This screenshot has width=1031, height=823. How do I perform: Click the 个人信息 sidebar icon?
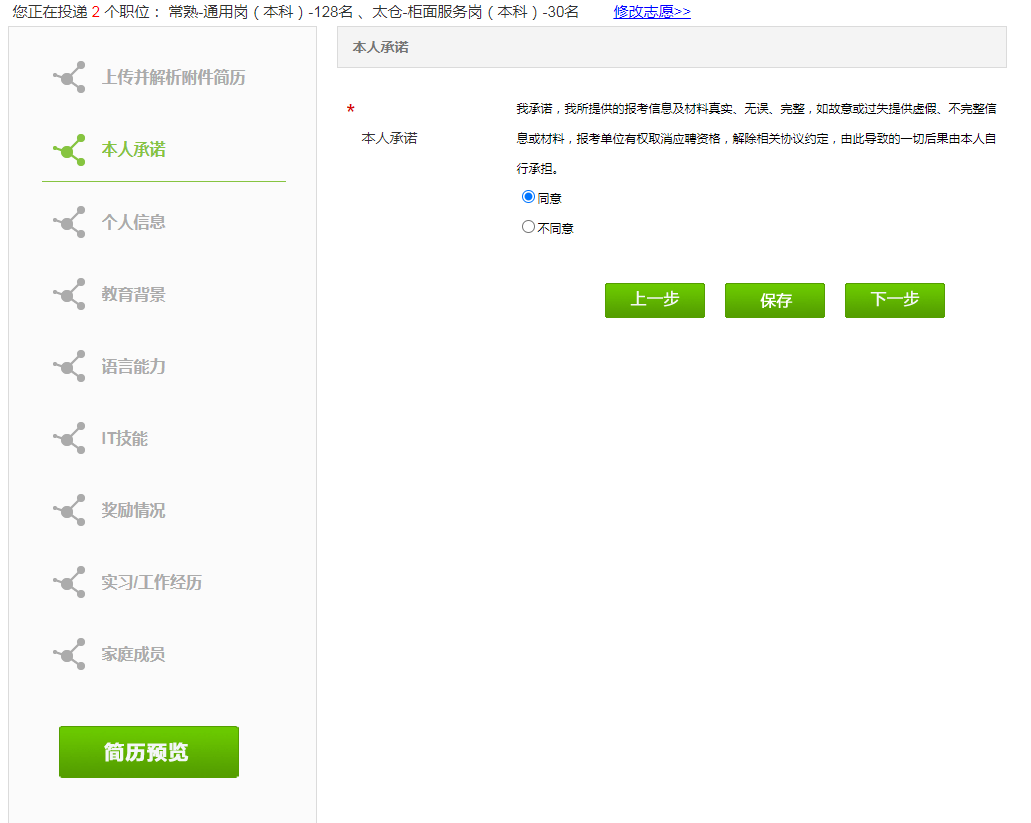68,222
